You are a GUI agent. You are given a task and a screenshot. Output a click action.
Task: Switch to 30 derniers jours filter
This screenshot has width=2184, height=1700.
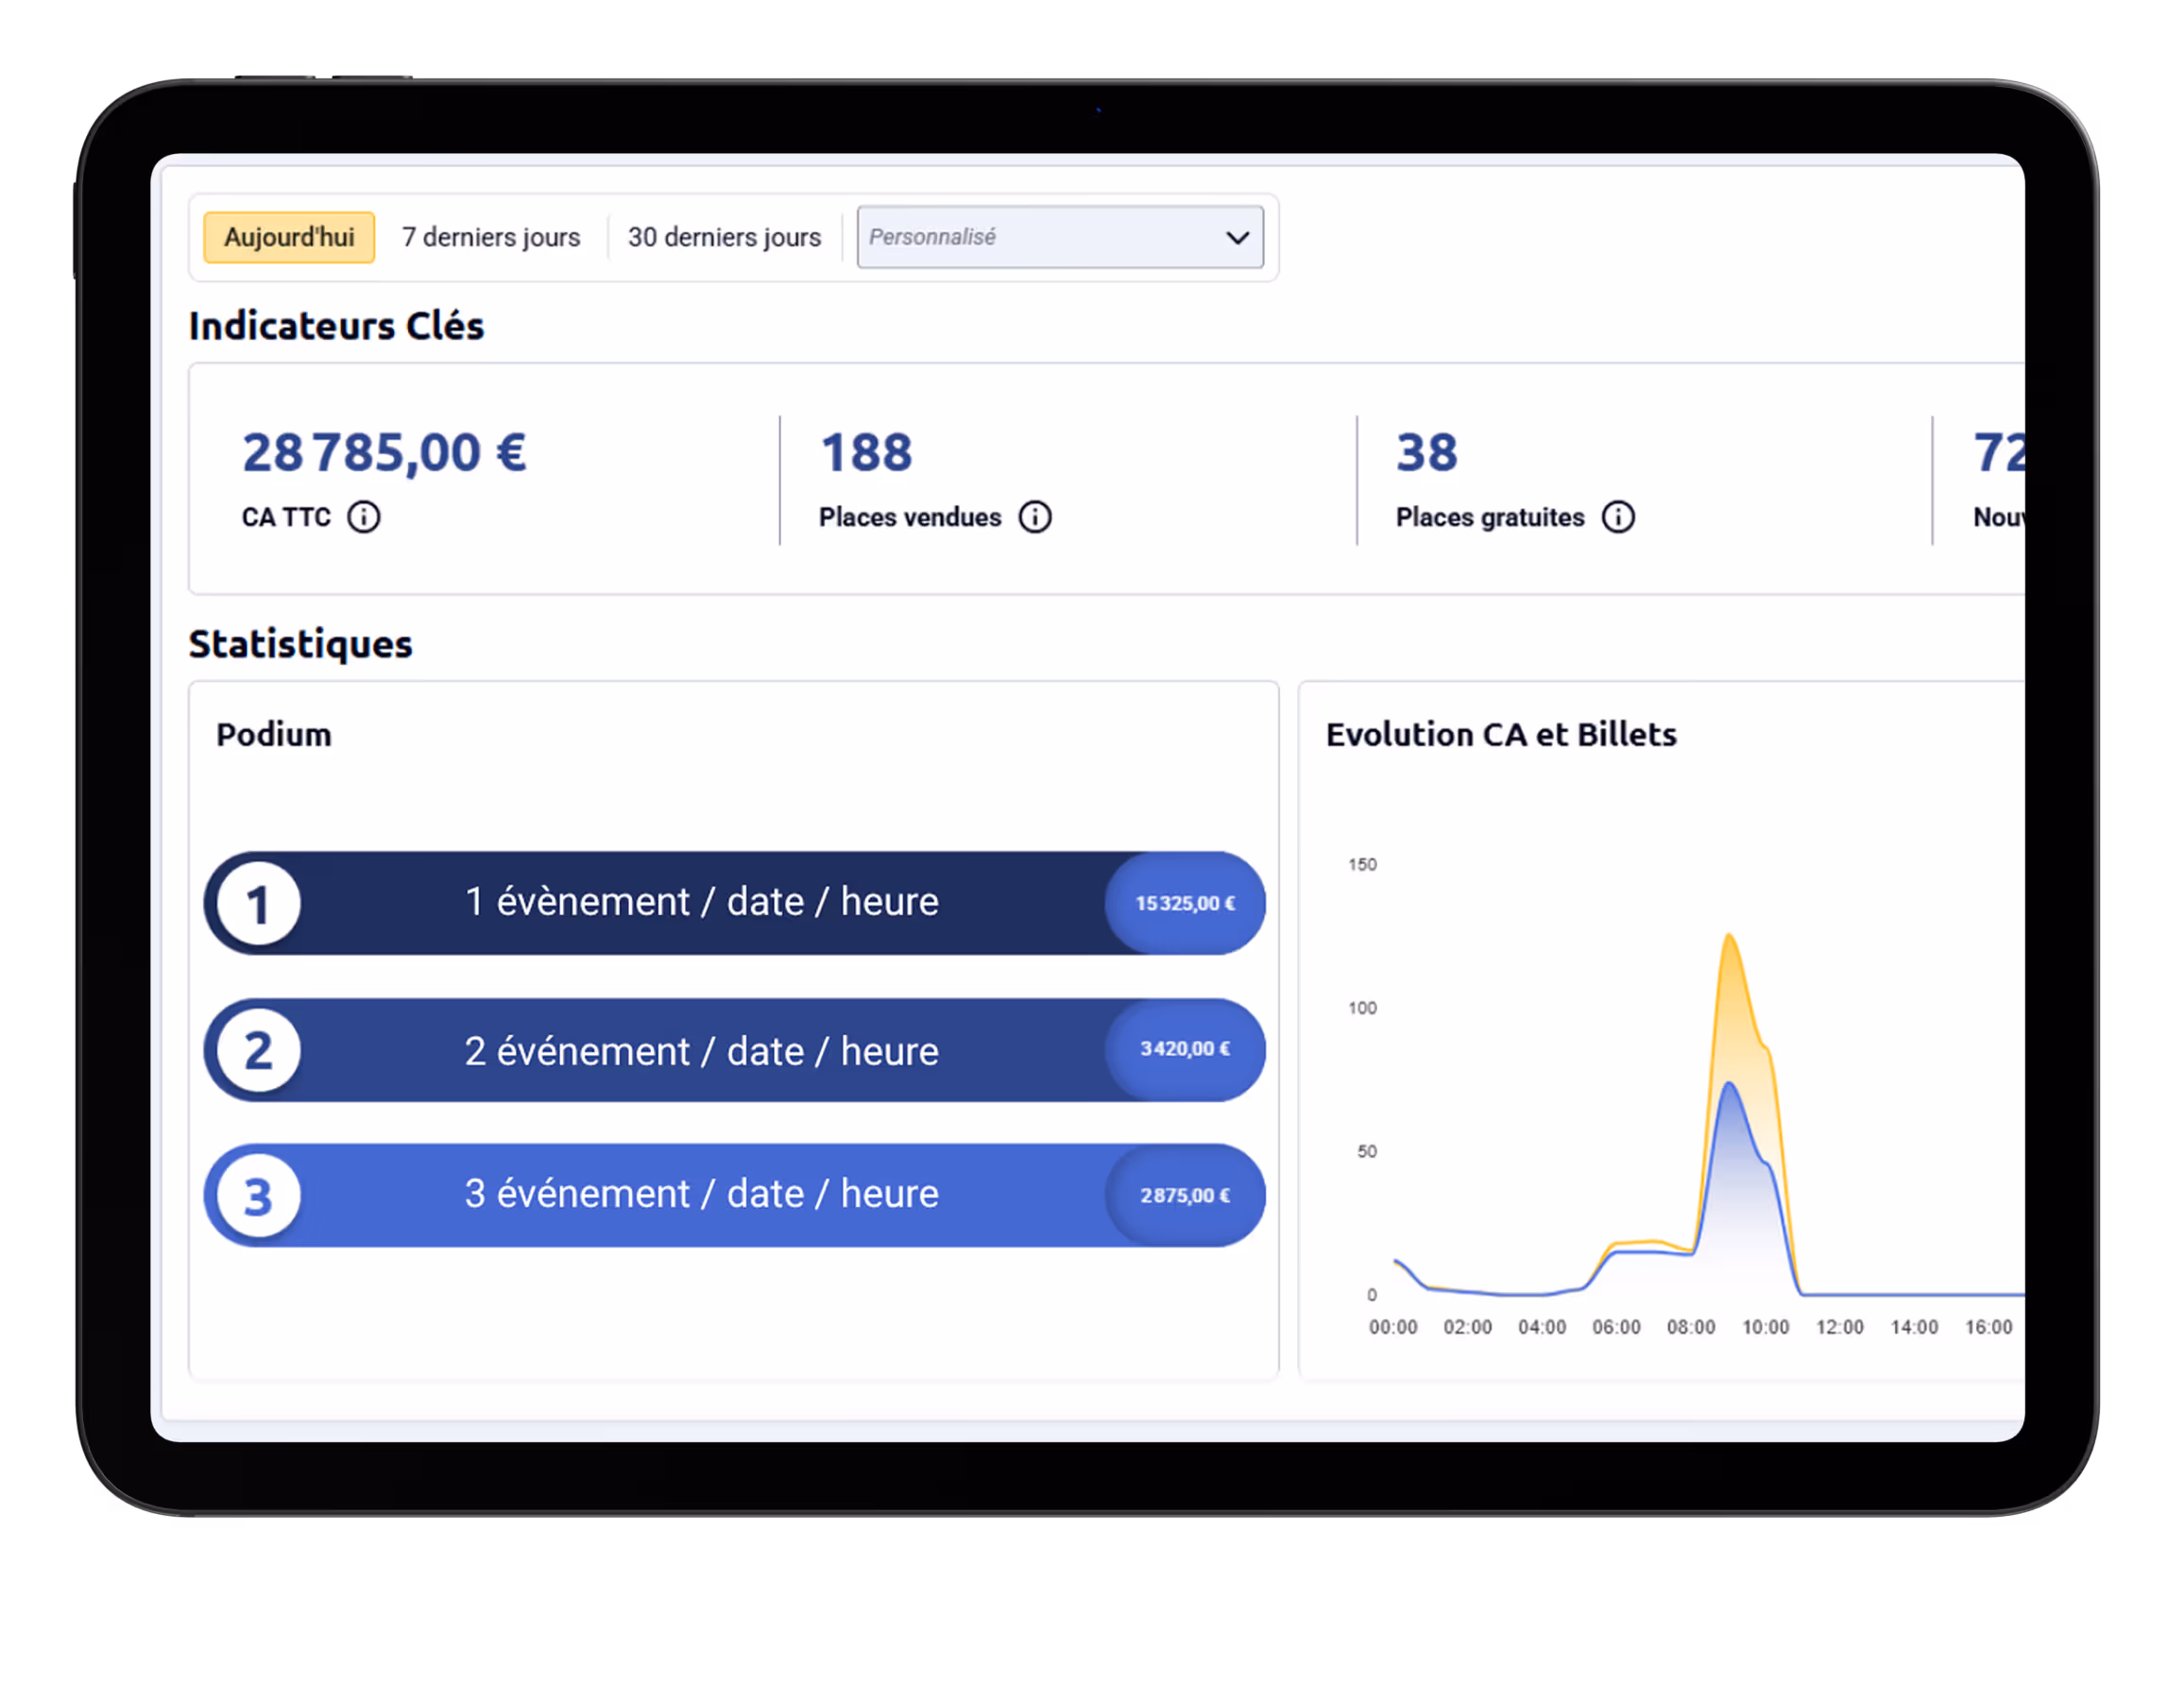click(x=724, y=237)
